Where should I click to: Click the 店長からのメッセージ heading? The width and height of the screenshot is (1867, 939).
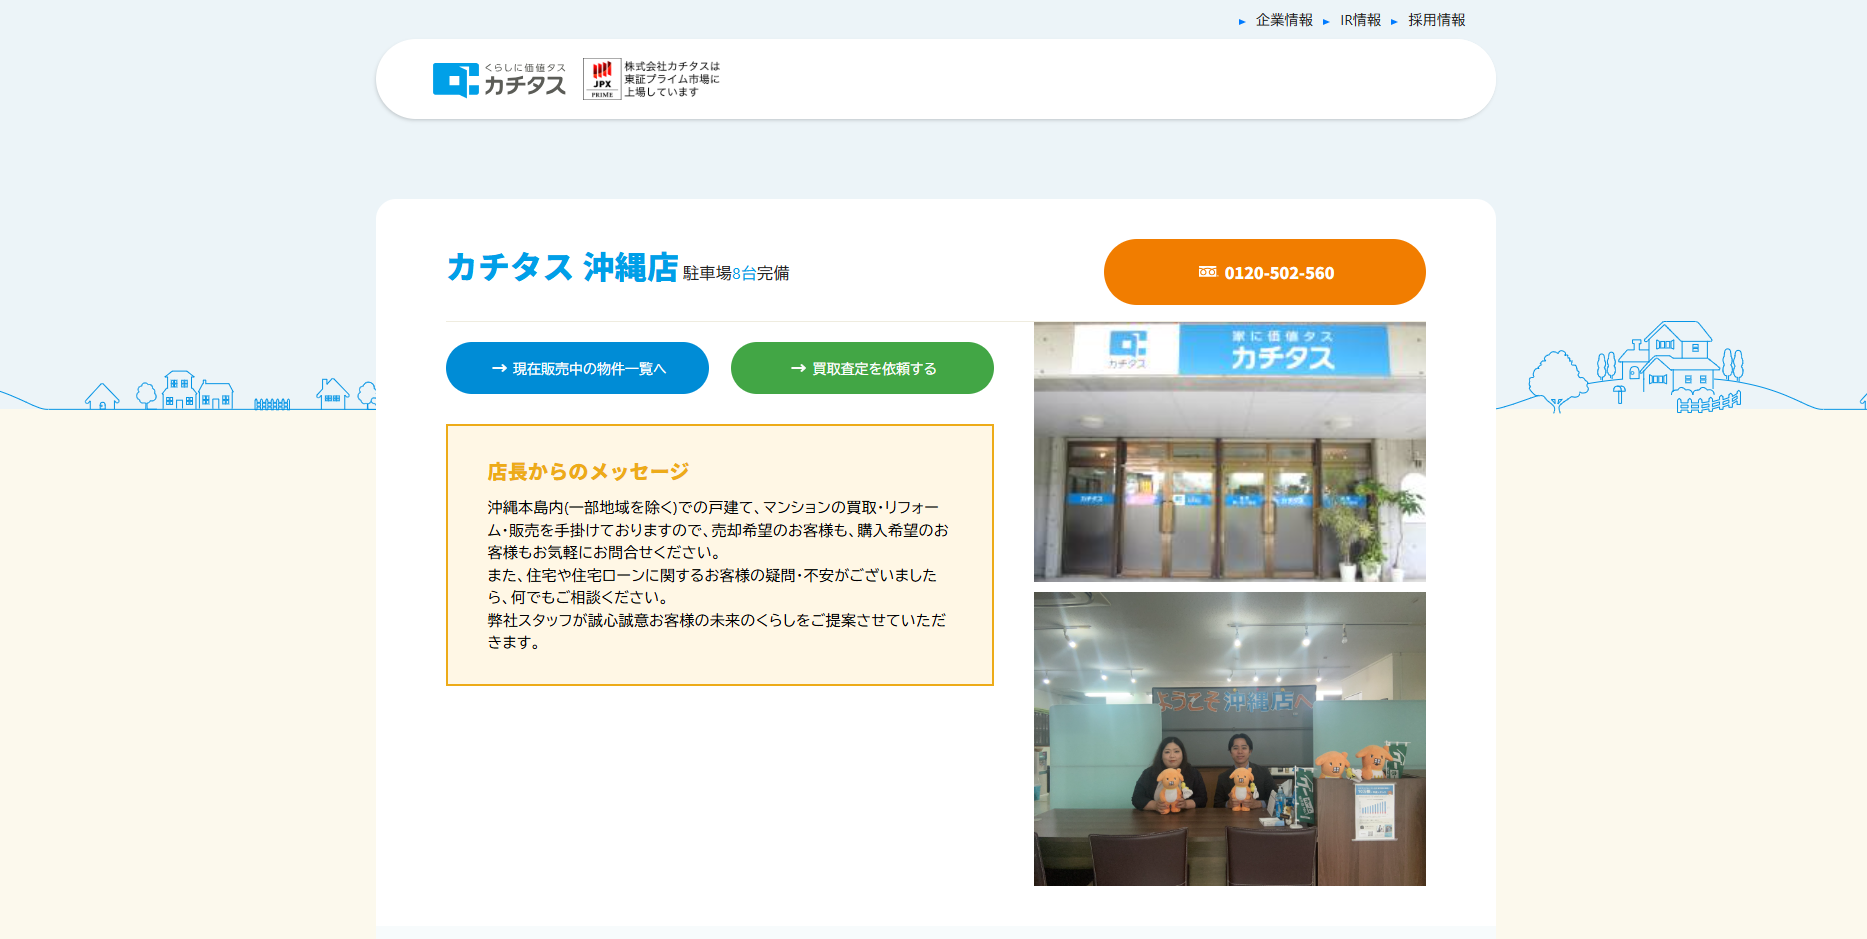pyautogui.click(x=588, y=471)
